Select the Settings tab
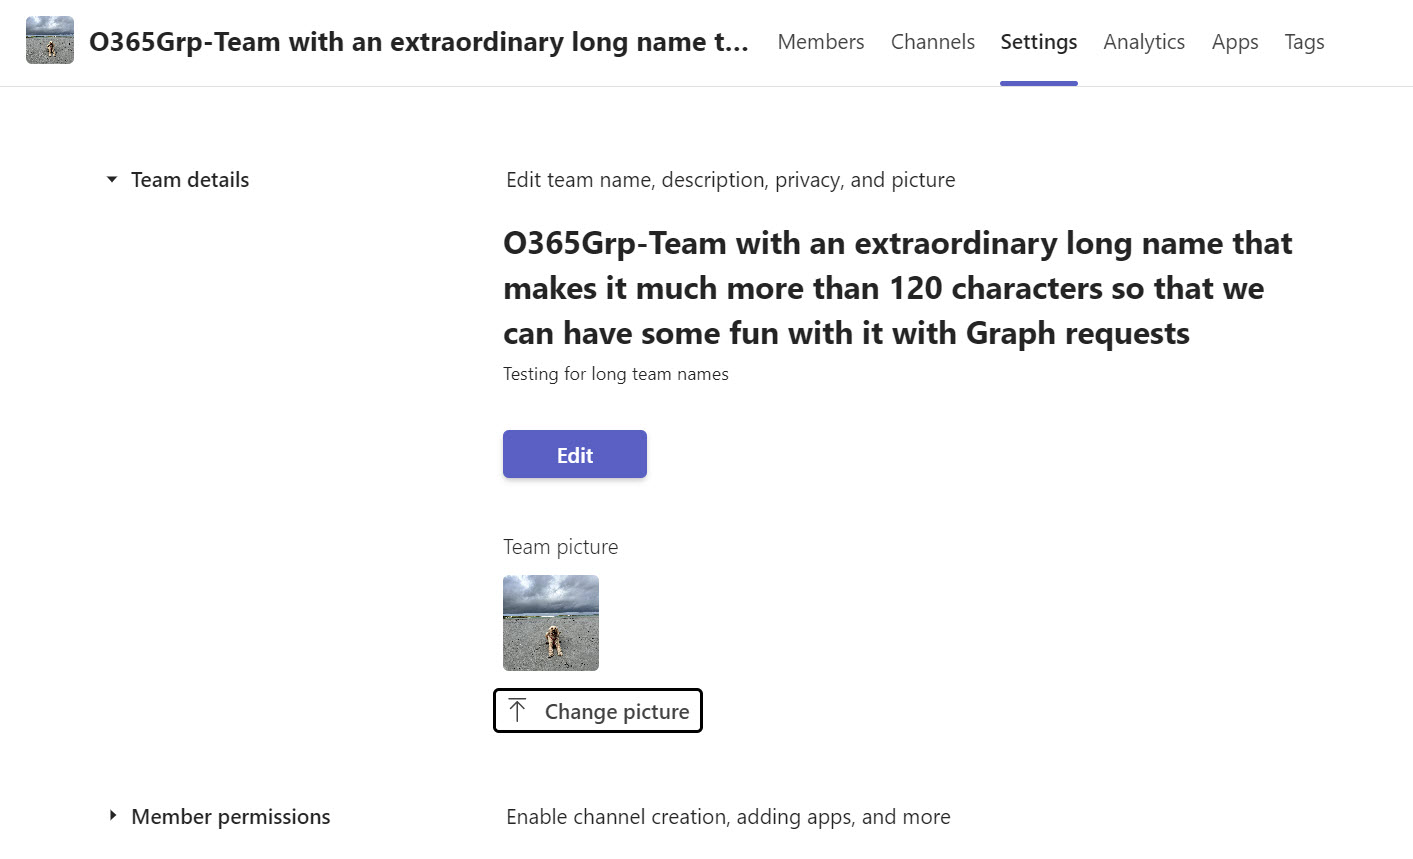 [1039, 42]
